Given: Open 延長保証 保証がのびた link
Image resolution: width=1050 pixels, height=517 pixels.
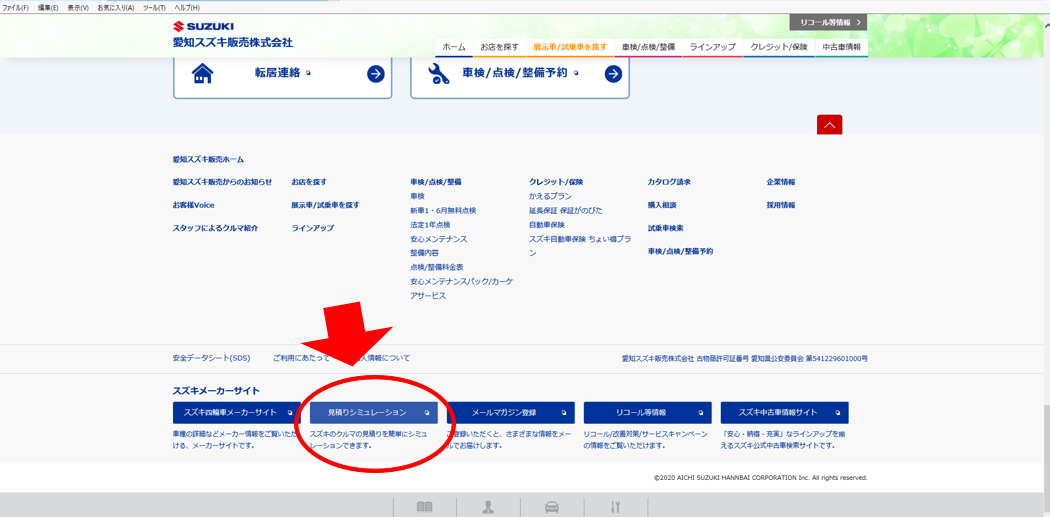Looking at the screenshot, I should point(566,210).
